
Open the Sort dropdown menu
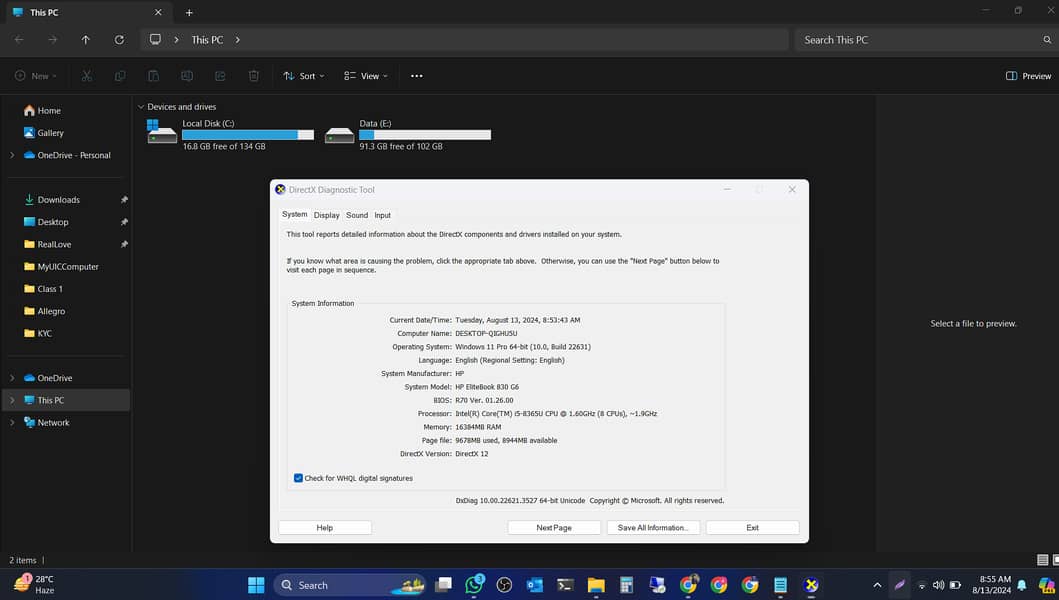pos(303,76)
